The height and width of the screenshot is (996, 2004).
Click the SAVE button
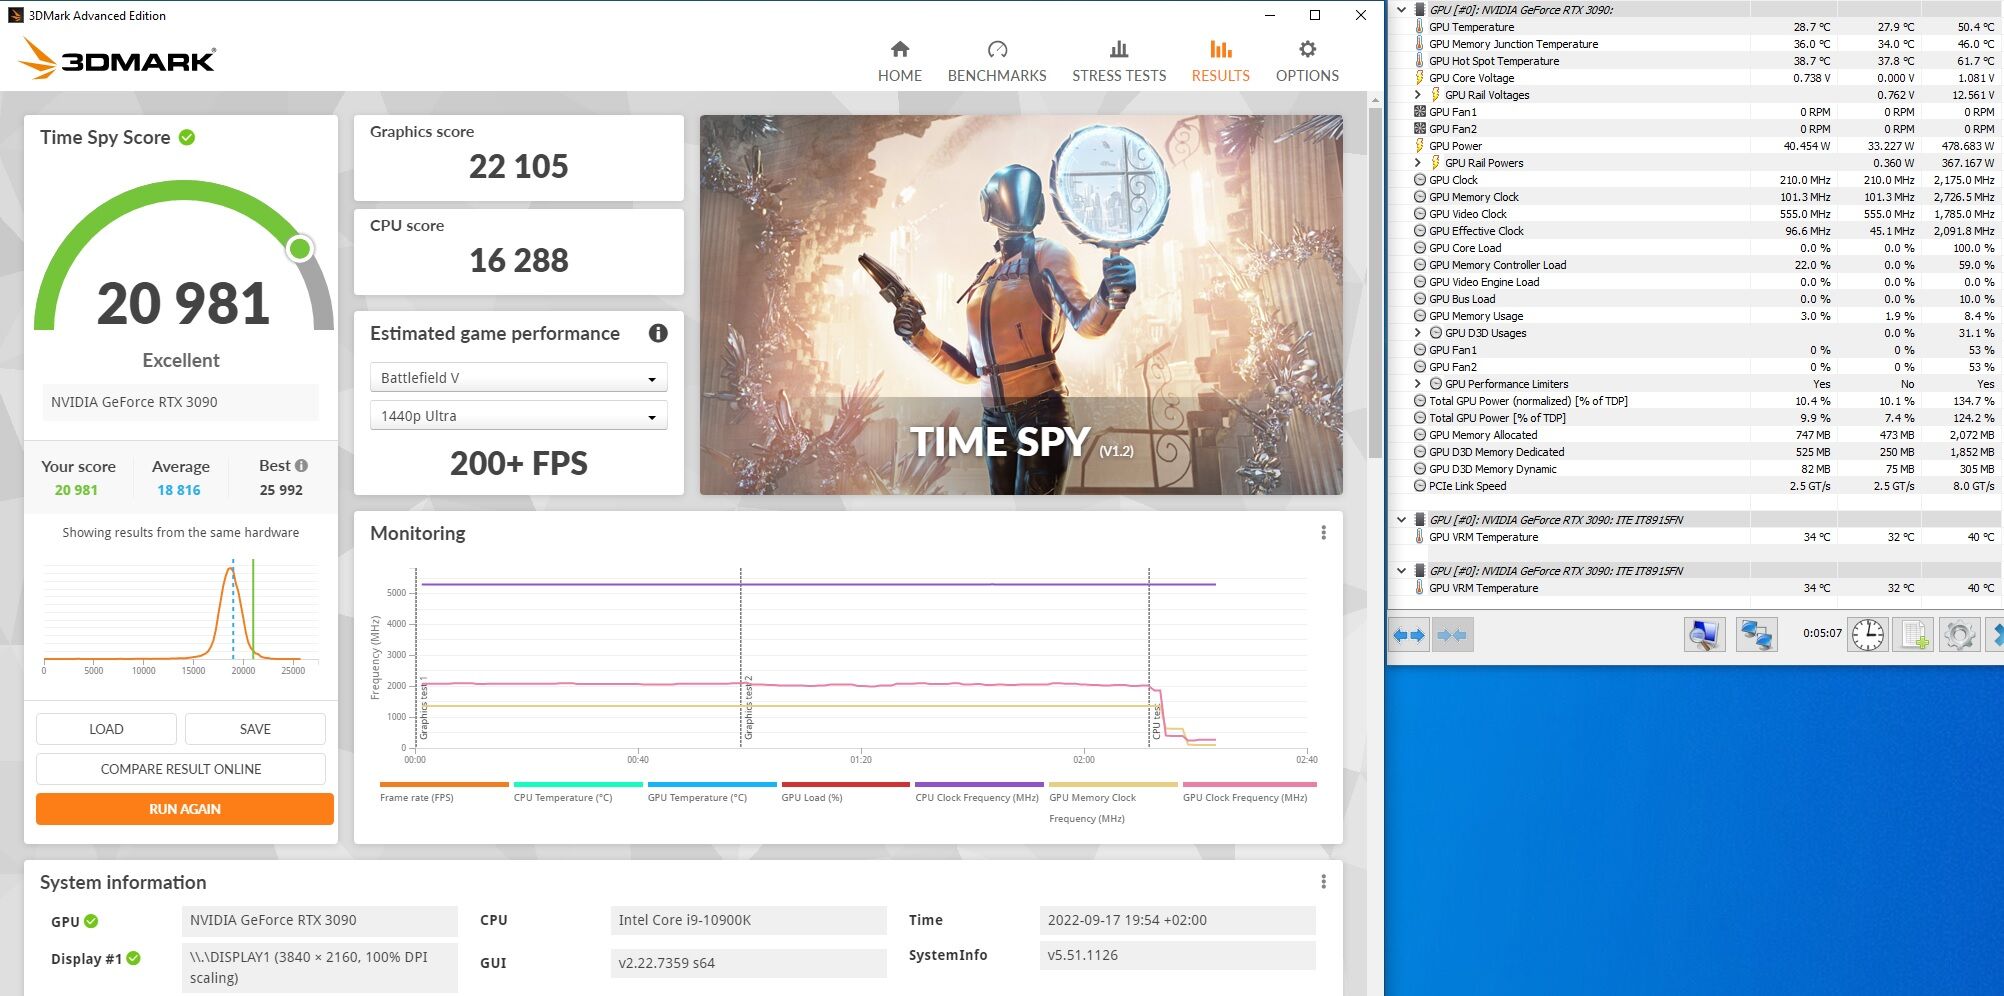pos(255,729)
